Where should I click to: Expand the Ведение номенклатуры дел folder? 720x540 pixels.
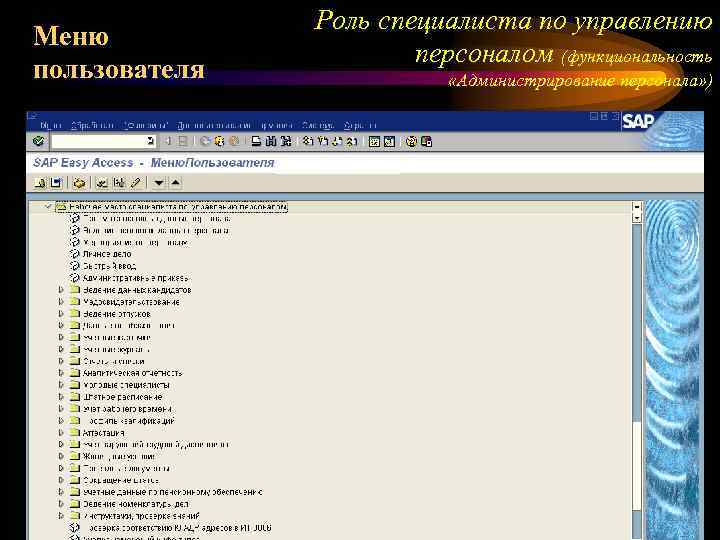pyautogui.click(x=61, y=504)
